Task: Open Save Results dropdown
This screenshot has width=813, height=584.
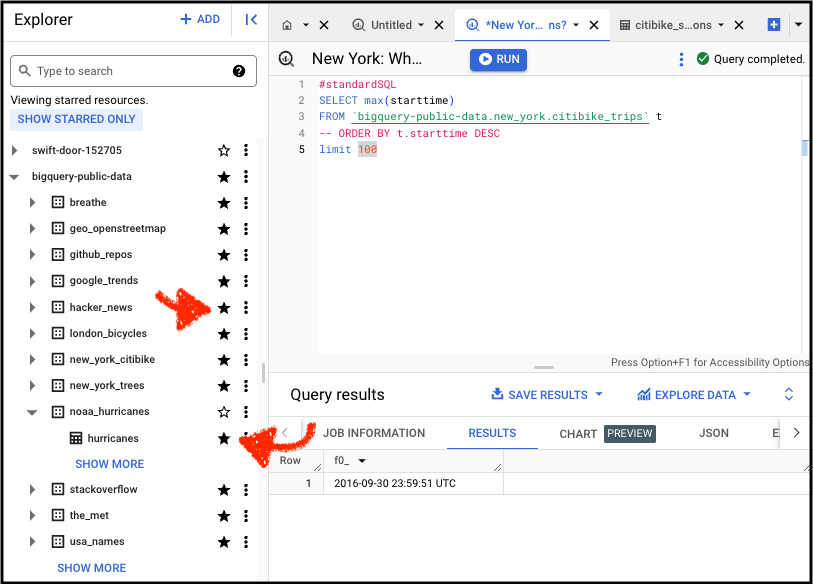Action: (547, 395)
